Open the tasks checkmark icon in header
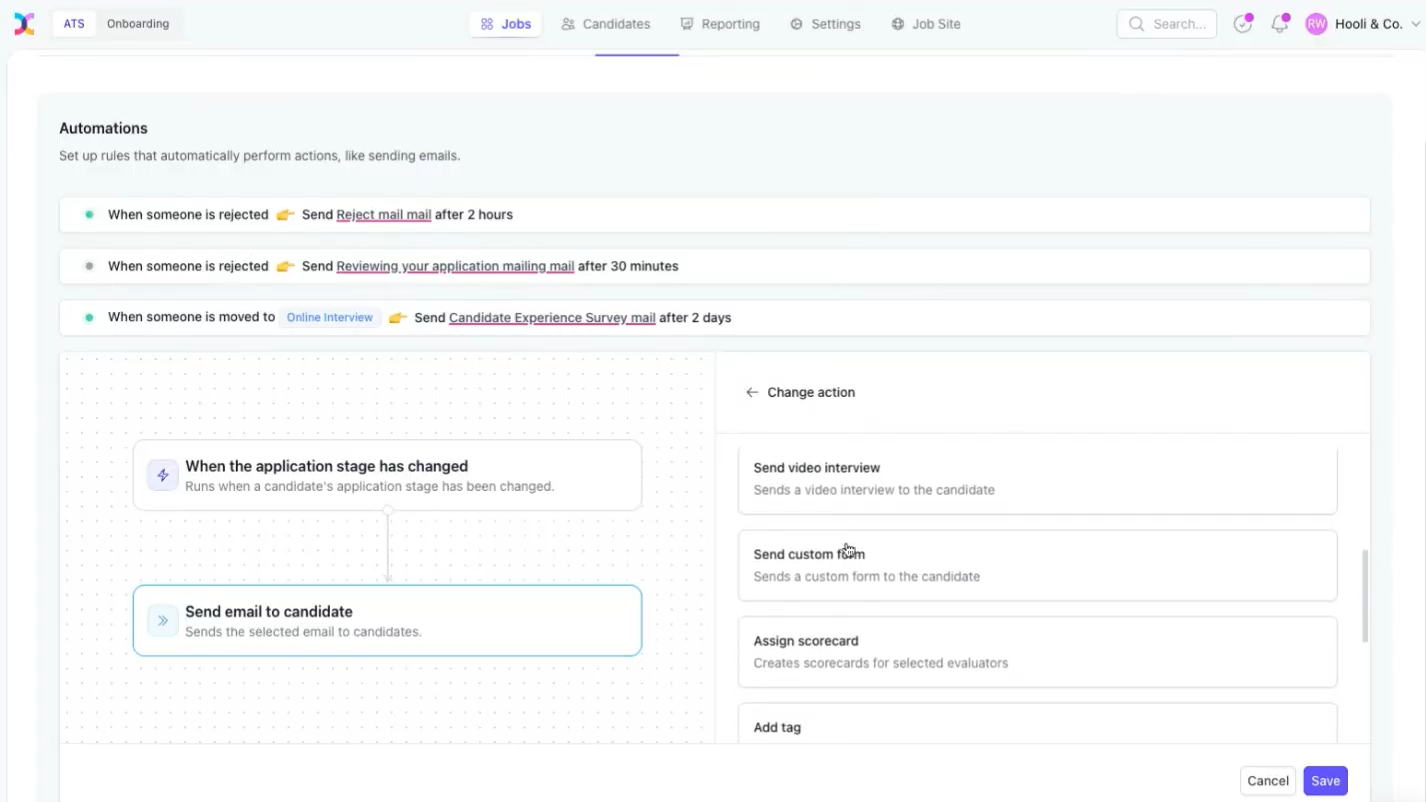Image resolution: width=1426 pixels, height=802 pixels. point(1243,24)
